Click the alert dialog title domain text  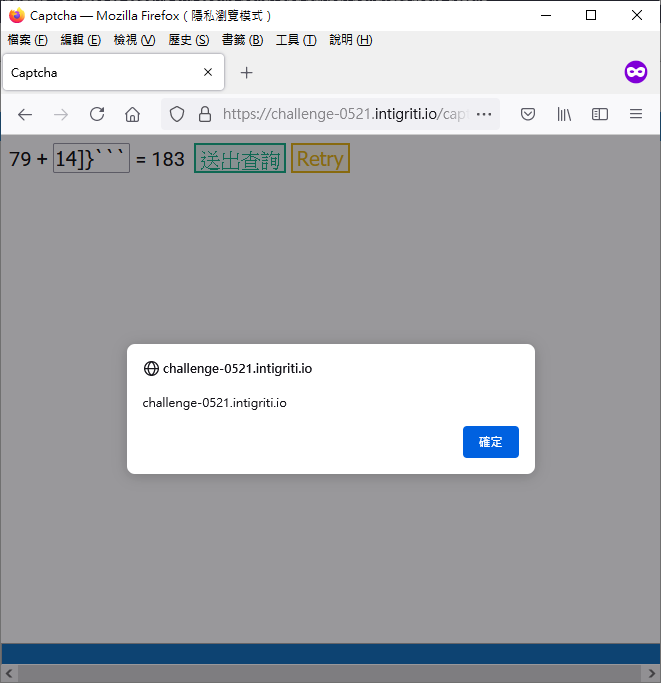tap(237, 369)
